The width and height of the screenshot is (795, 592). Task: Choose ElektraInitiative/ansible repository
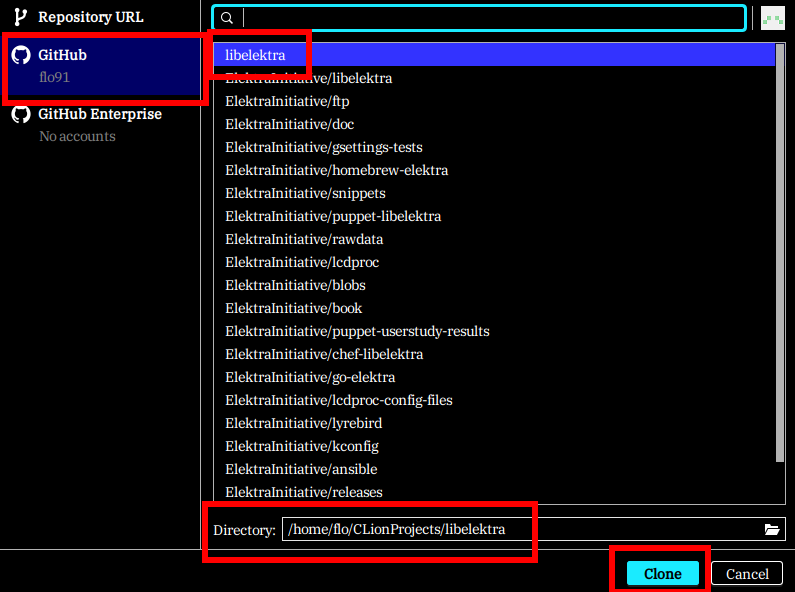(301, 469)
